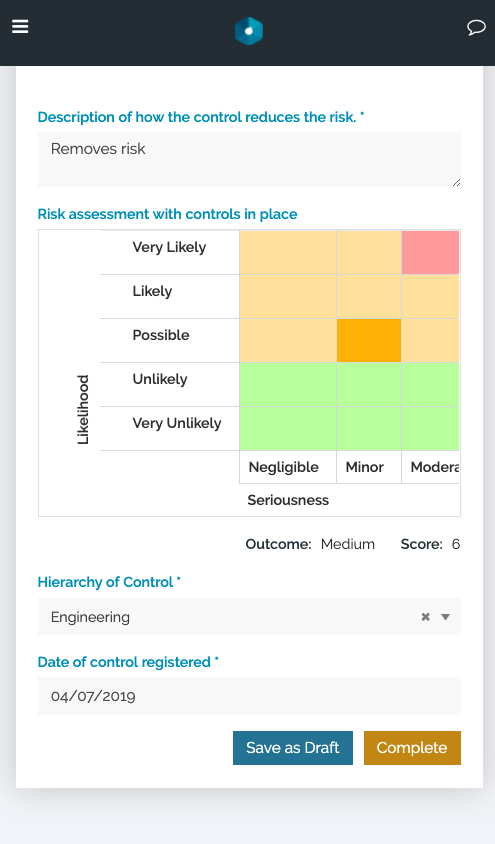This screenshot has width=495, height=844.
Task: Focus the Removes risk description field
Action: coord(249,159)
